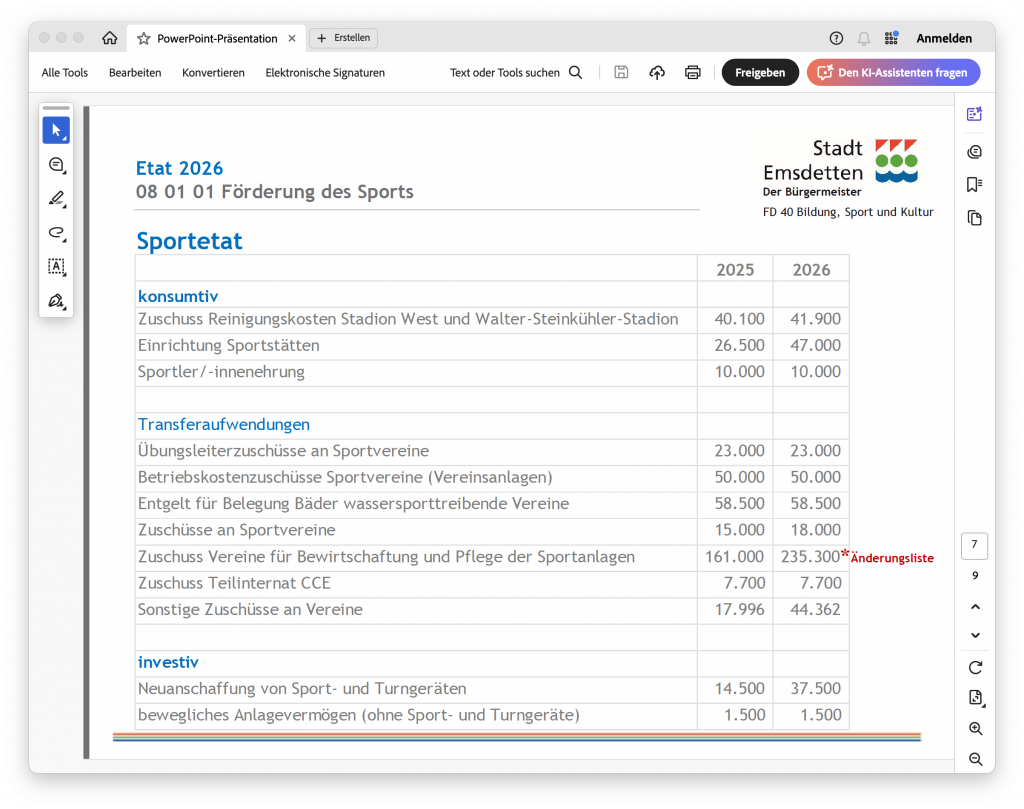Viewport: 1024px width, 809px height.
Task: Go to next page with down chevron
Action: pos(975,636)
